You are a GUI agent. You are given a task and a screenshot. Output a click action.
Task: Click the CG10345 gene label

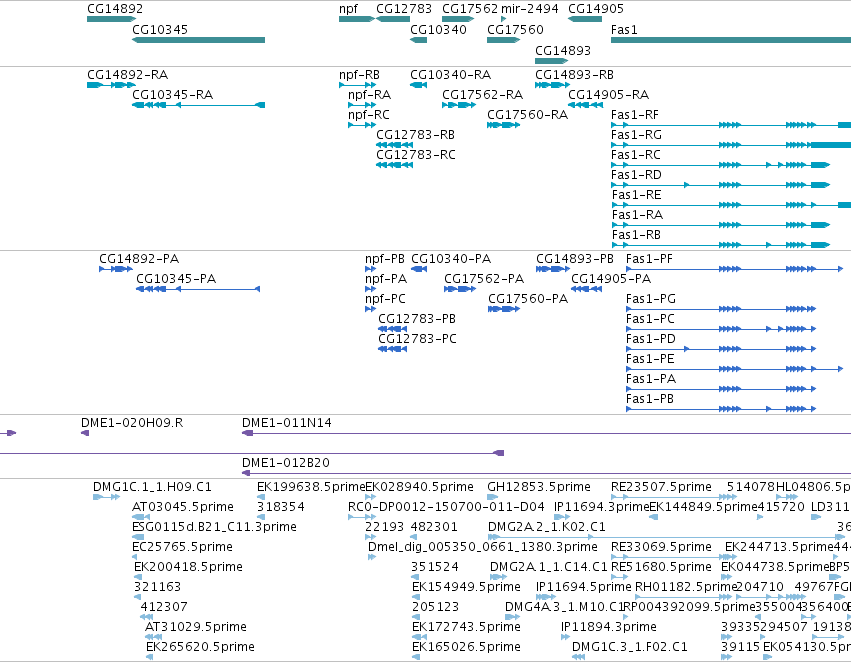pyautogui.click(x=160, y=29)
